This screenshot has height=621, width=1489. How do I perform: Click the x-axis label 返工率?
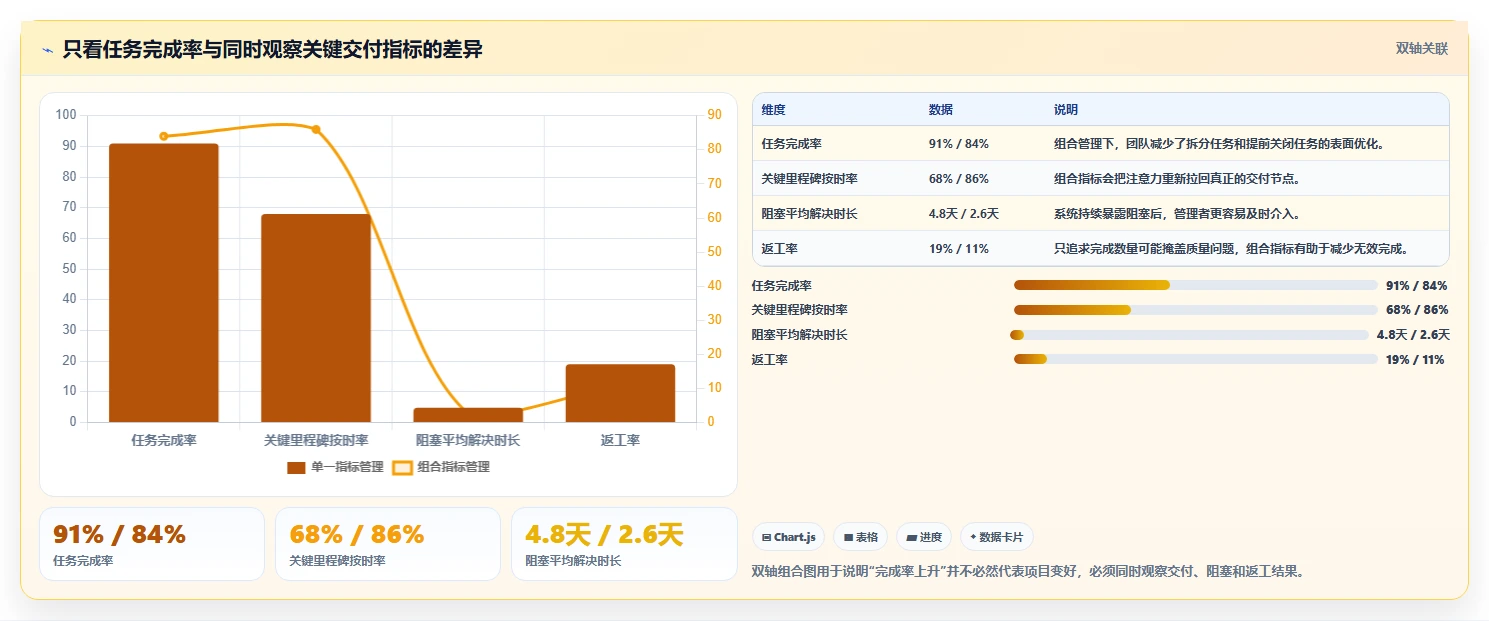pos(620,440)
